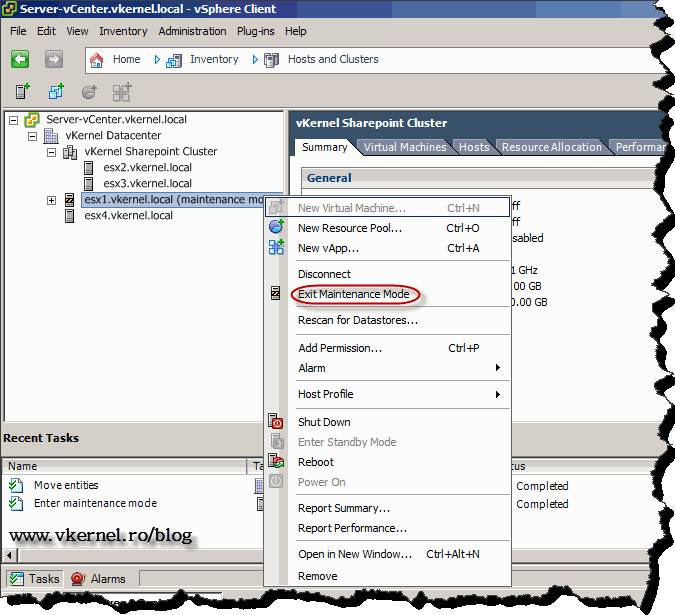This screenshot has width=675, height=615.
Task: Open the Alarm submenu arrow
Action: coord(498,368)
